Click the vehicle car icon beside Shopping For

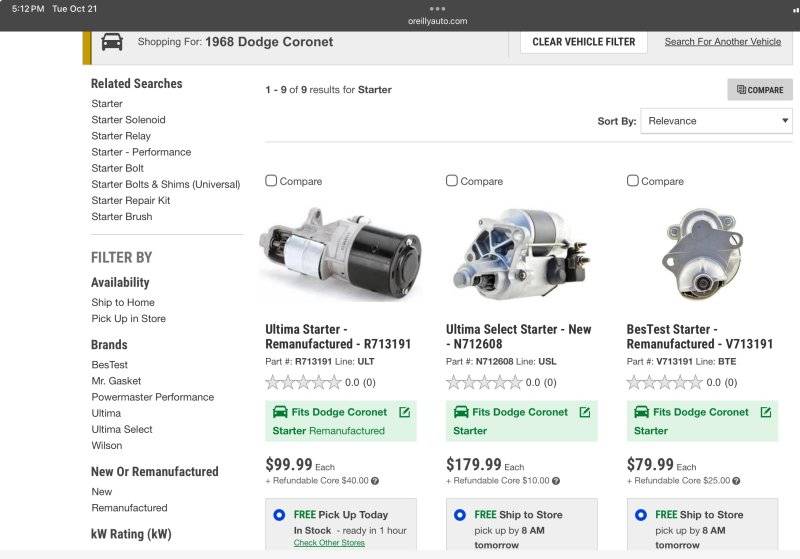(x=112, y=42)
